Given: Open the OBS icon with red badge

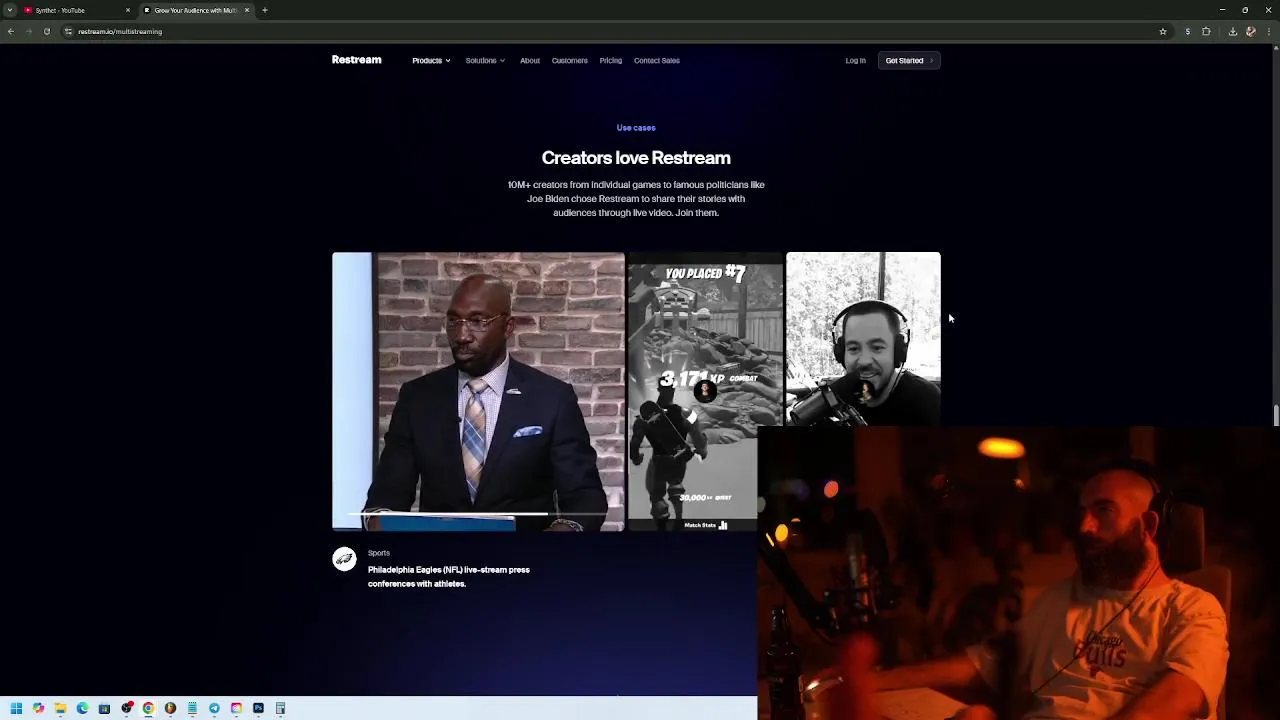Looking at the screenshot, I should (126, 708).
